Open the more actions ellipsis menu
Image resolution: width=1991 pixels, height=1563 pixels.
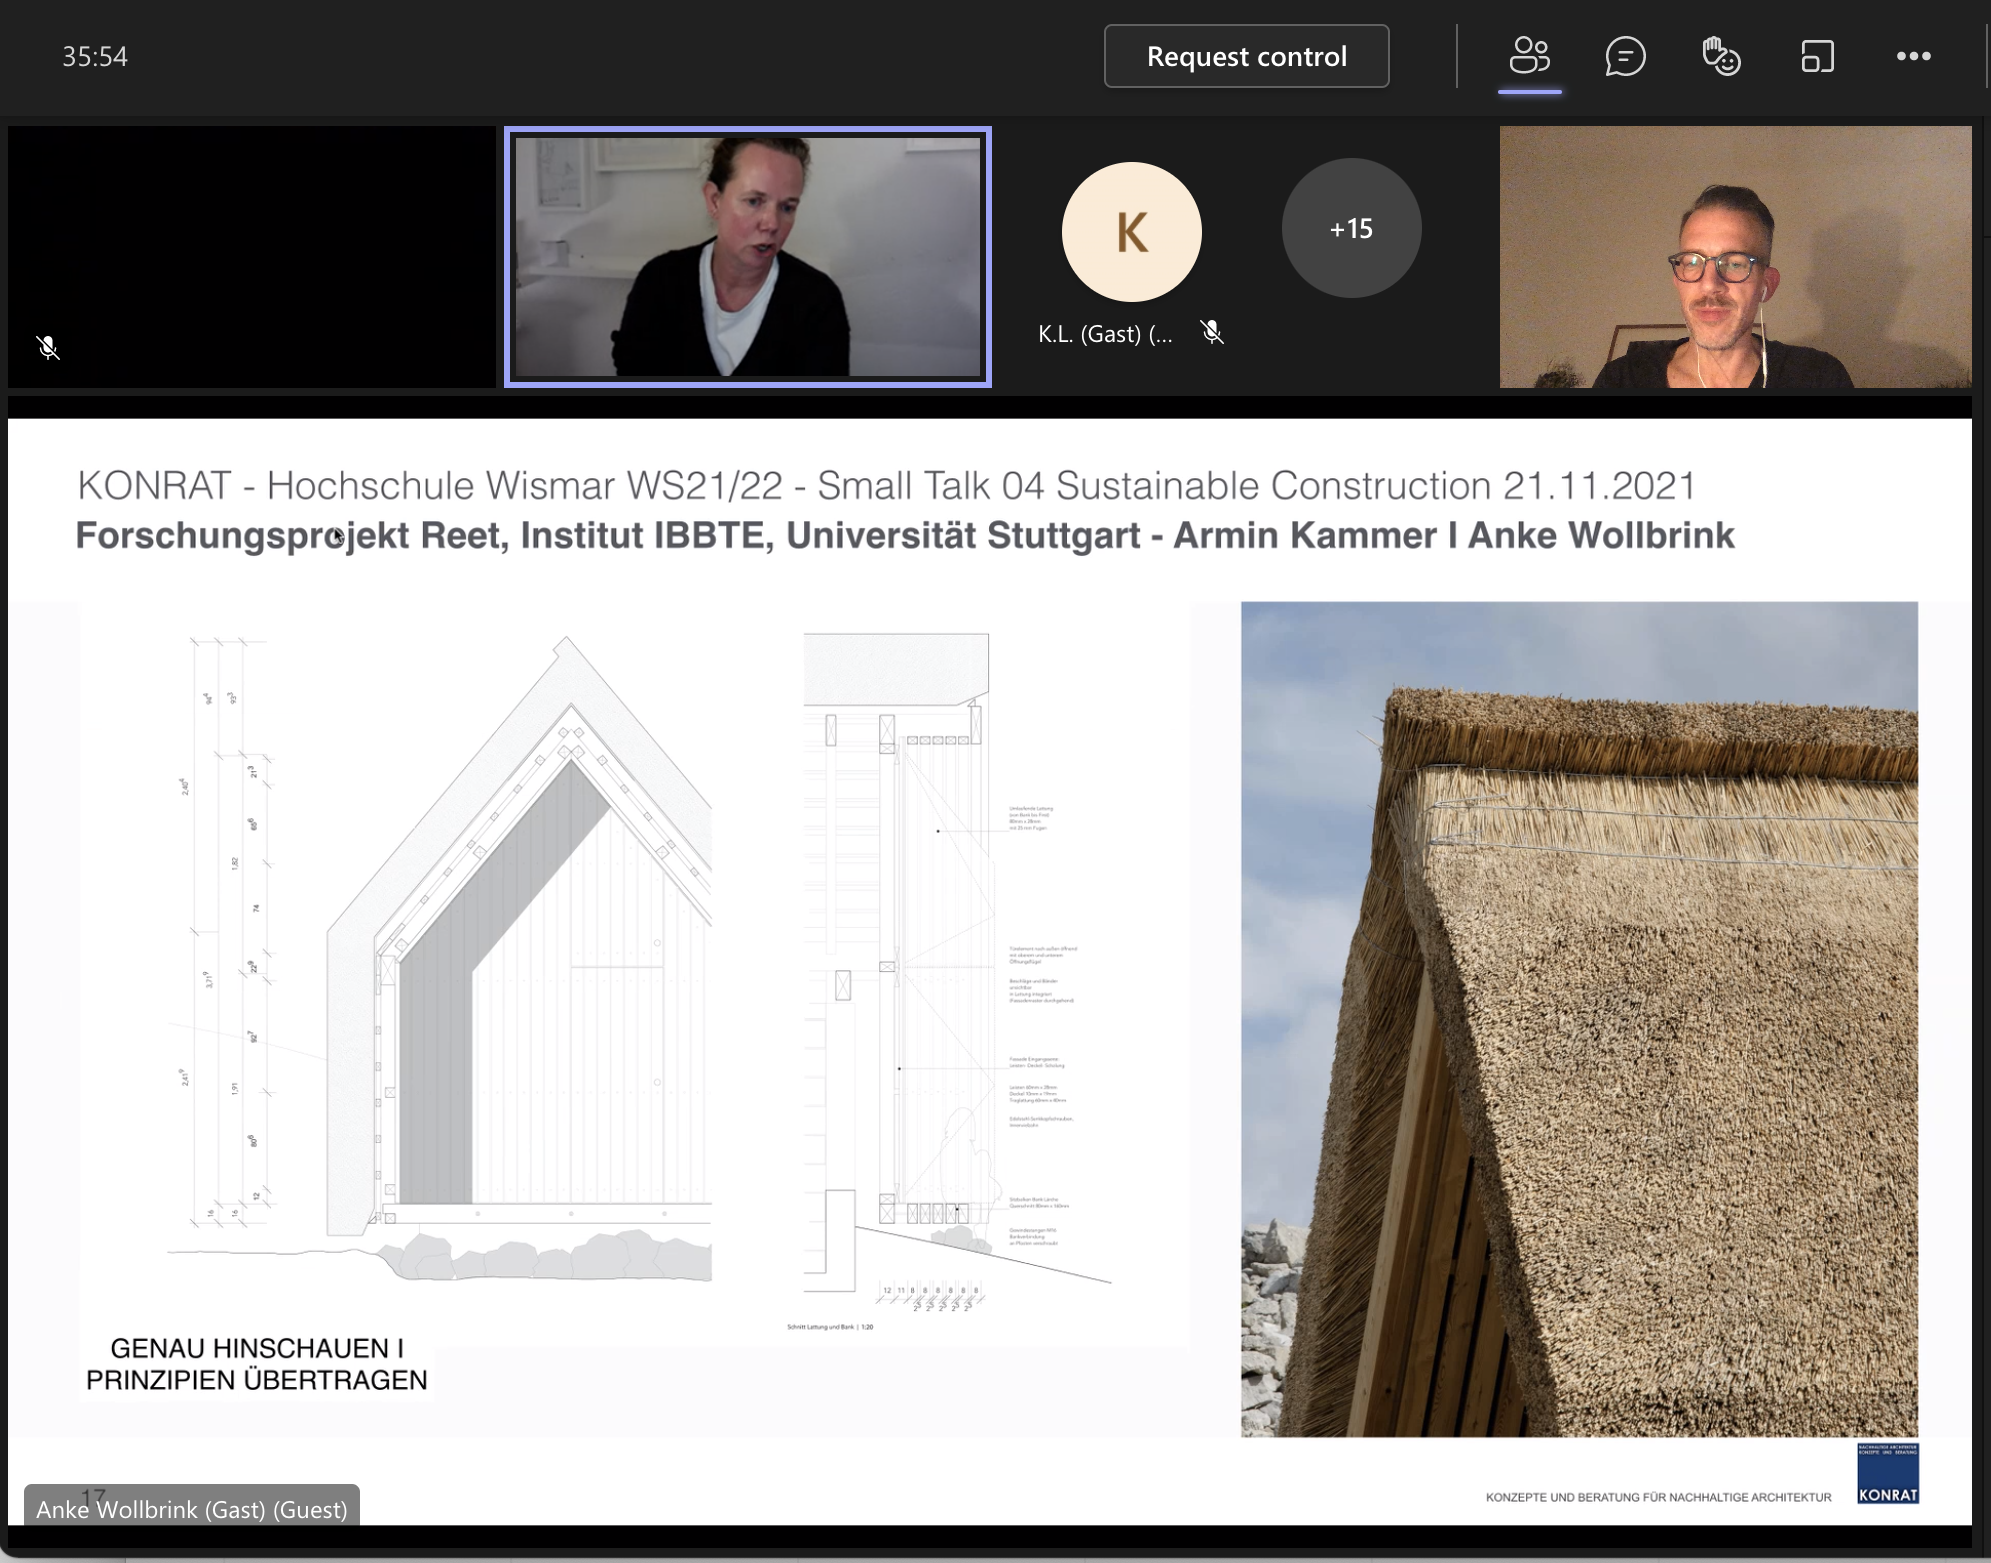click(1913, 56)
